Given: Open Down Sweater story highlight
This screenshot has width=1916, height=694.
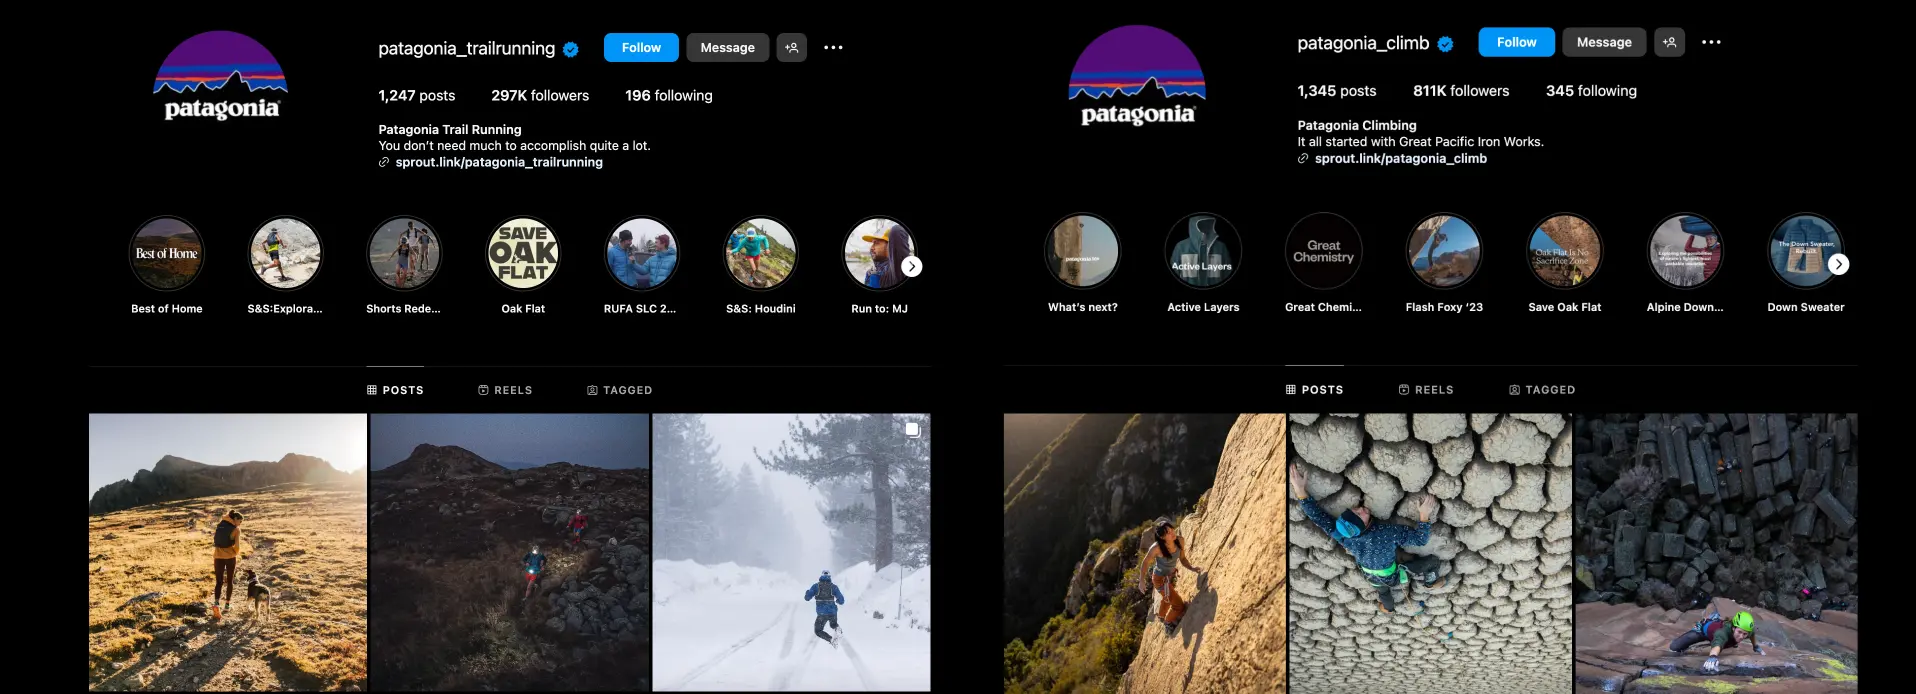Looking at the screenshot, I should point(1804,251).
